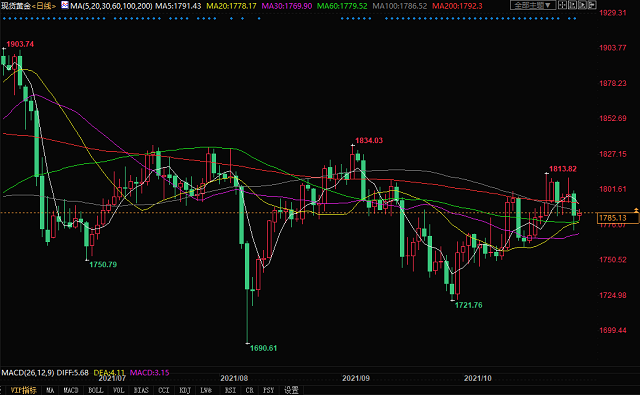Switch to the MACD indicator tab
Screen dimensions: 640x395
coord(71,391)
